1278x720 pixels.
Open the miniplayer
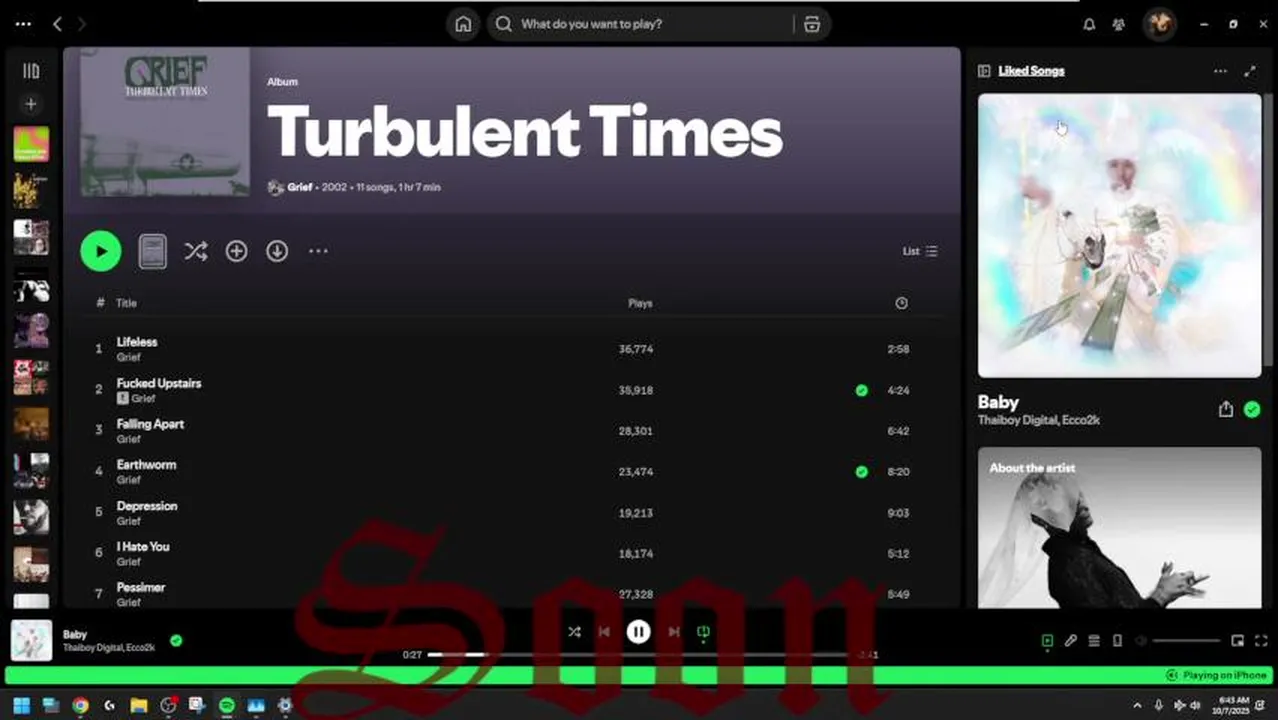coord(1237,641)
